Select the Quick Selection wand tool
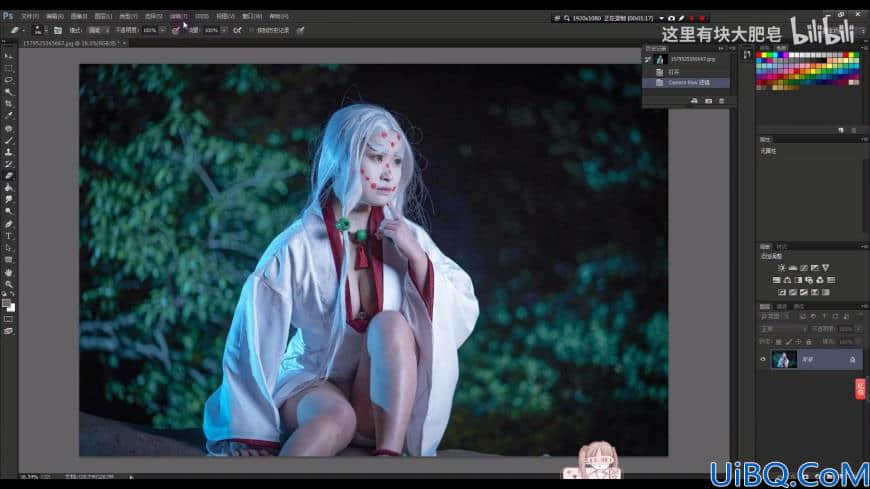 click(8, 92)
